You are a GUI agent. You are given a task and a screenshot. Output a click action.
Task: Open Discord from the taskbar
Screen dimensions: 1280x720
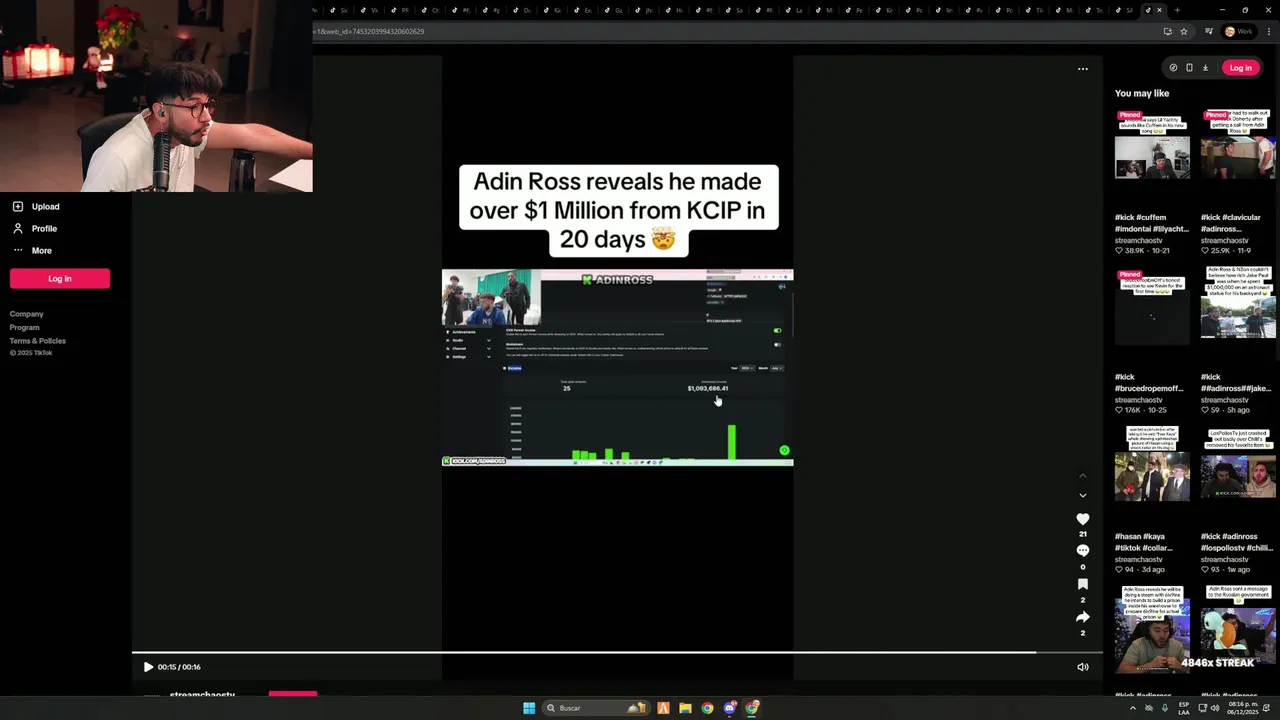730,708
